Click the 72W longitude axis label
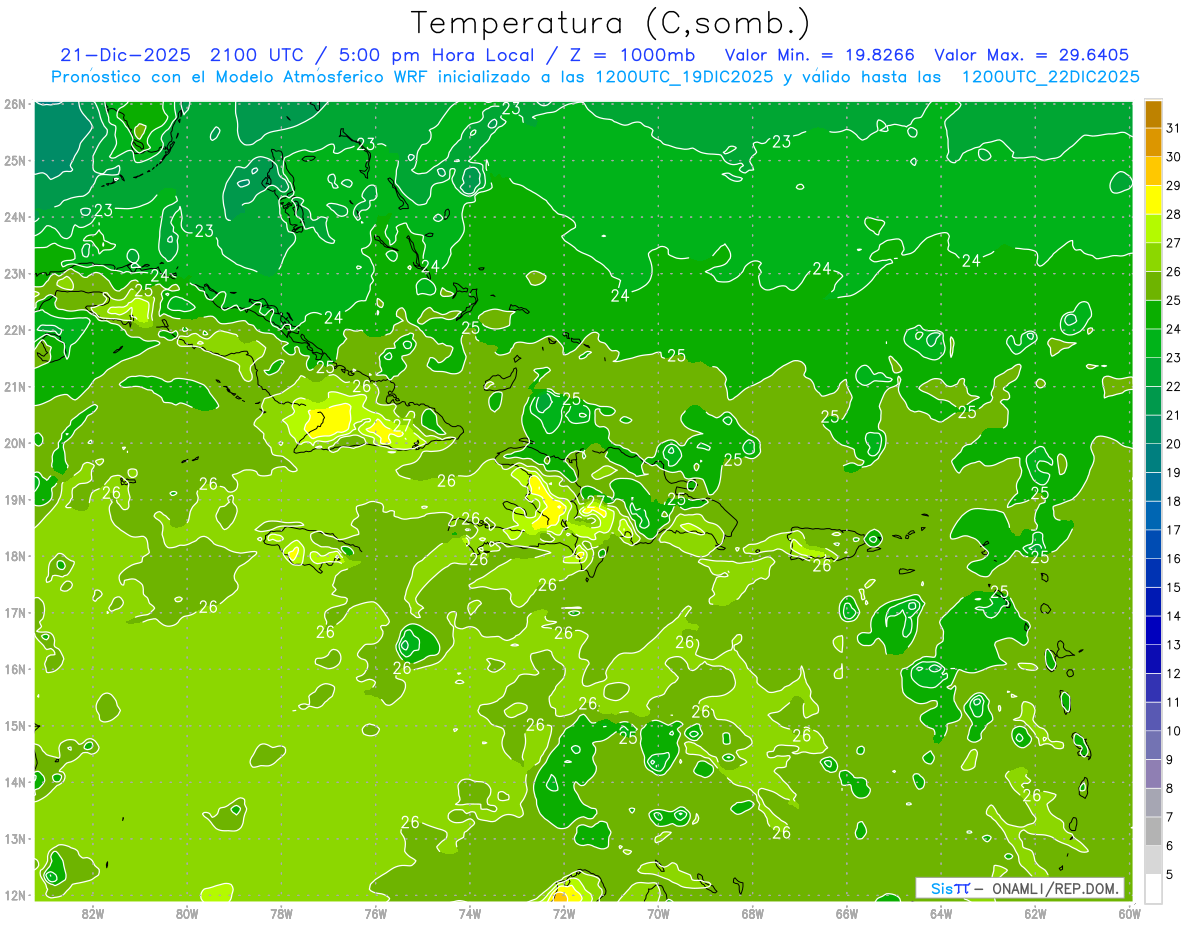Screen dimensions: 1200x927 pos(564,913)
